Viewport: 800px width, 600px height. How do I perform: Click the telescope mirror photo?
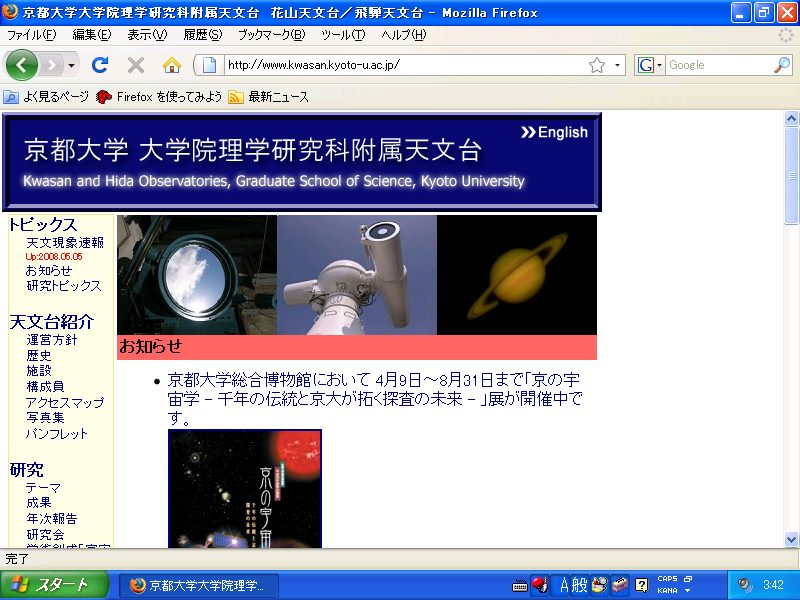197,275
